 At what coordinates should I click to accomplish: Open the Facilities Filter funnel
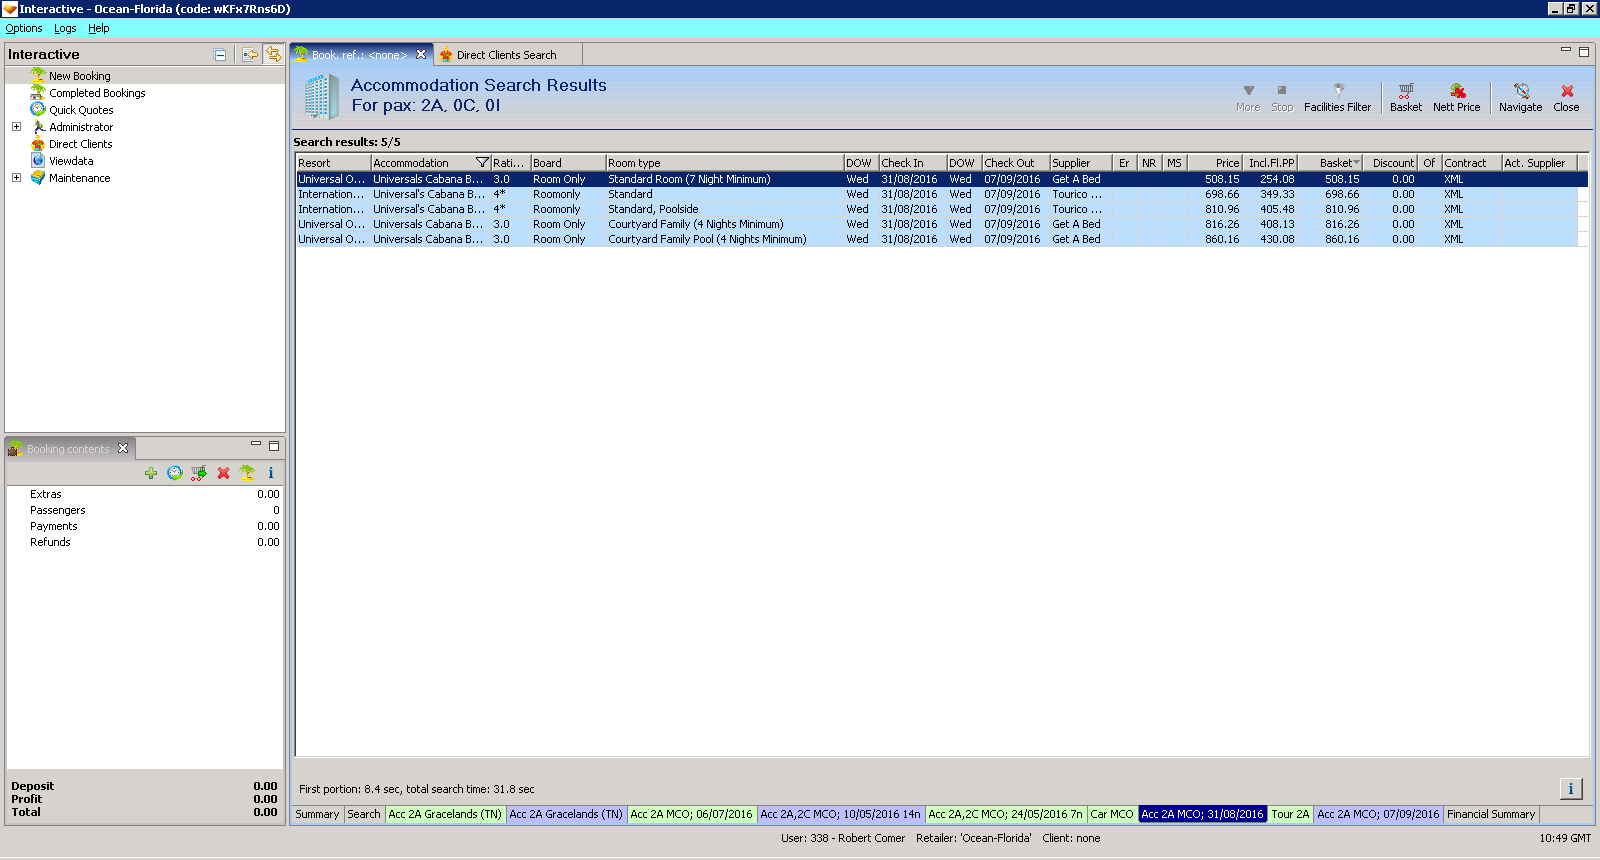click(x=1337, y=91)
